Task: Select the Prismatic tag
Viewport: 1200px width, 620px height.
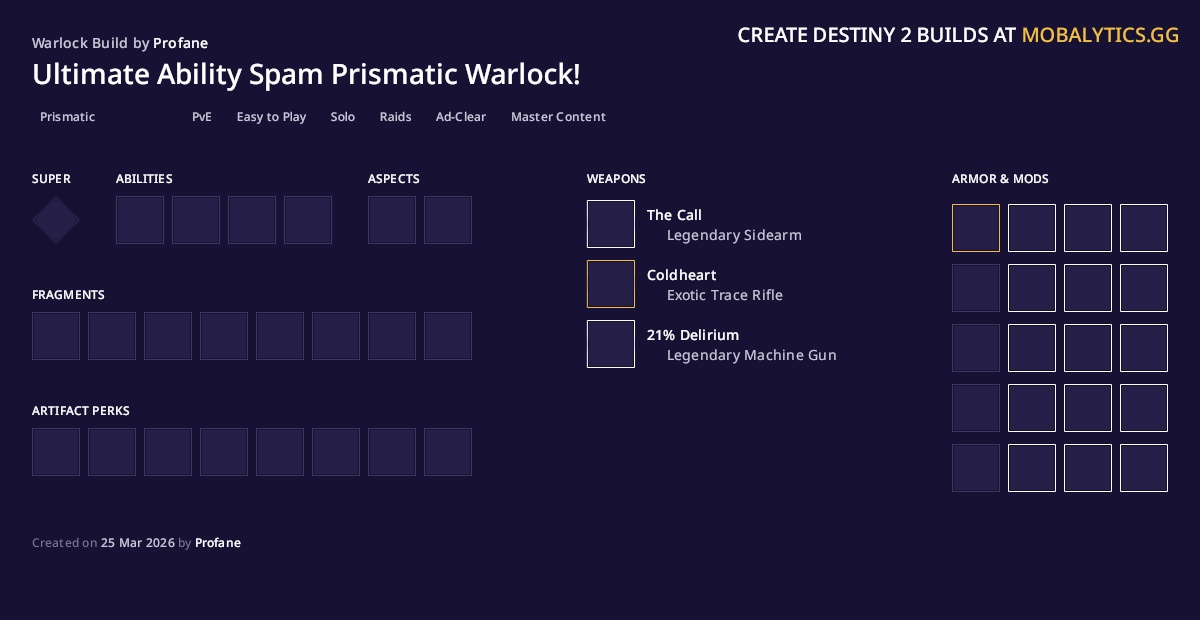Action: click(x=68, y=117)
